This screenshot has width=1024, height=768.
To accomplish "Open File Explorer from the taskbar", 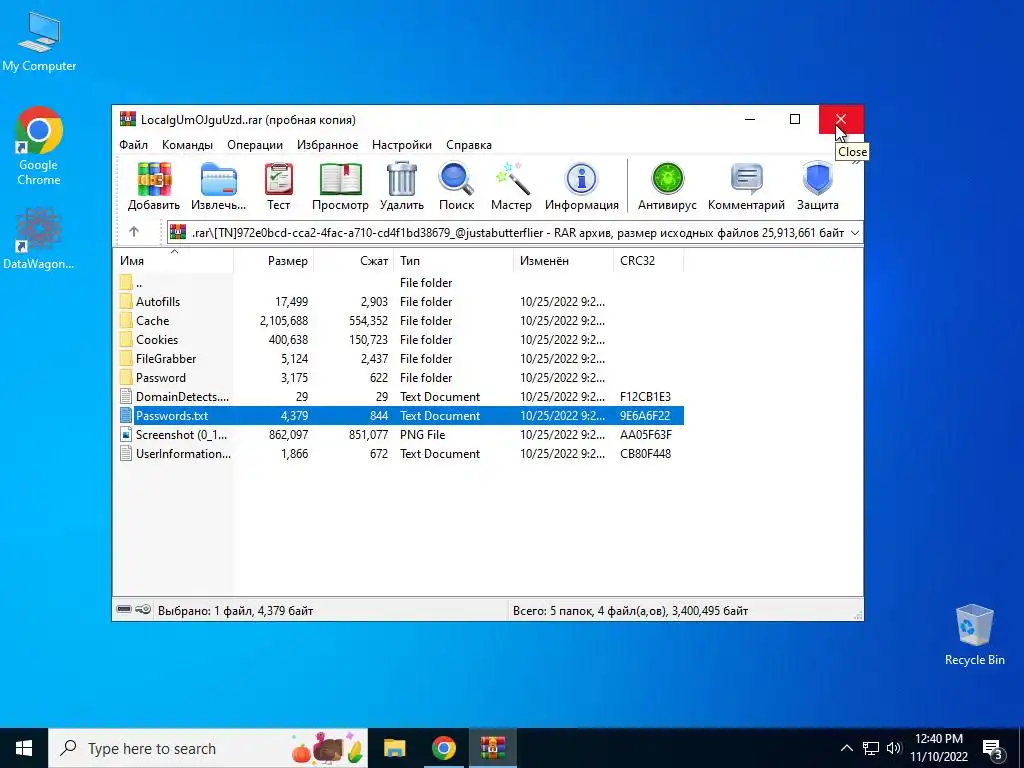I will tap(394, 748).
